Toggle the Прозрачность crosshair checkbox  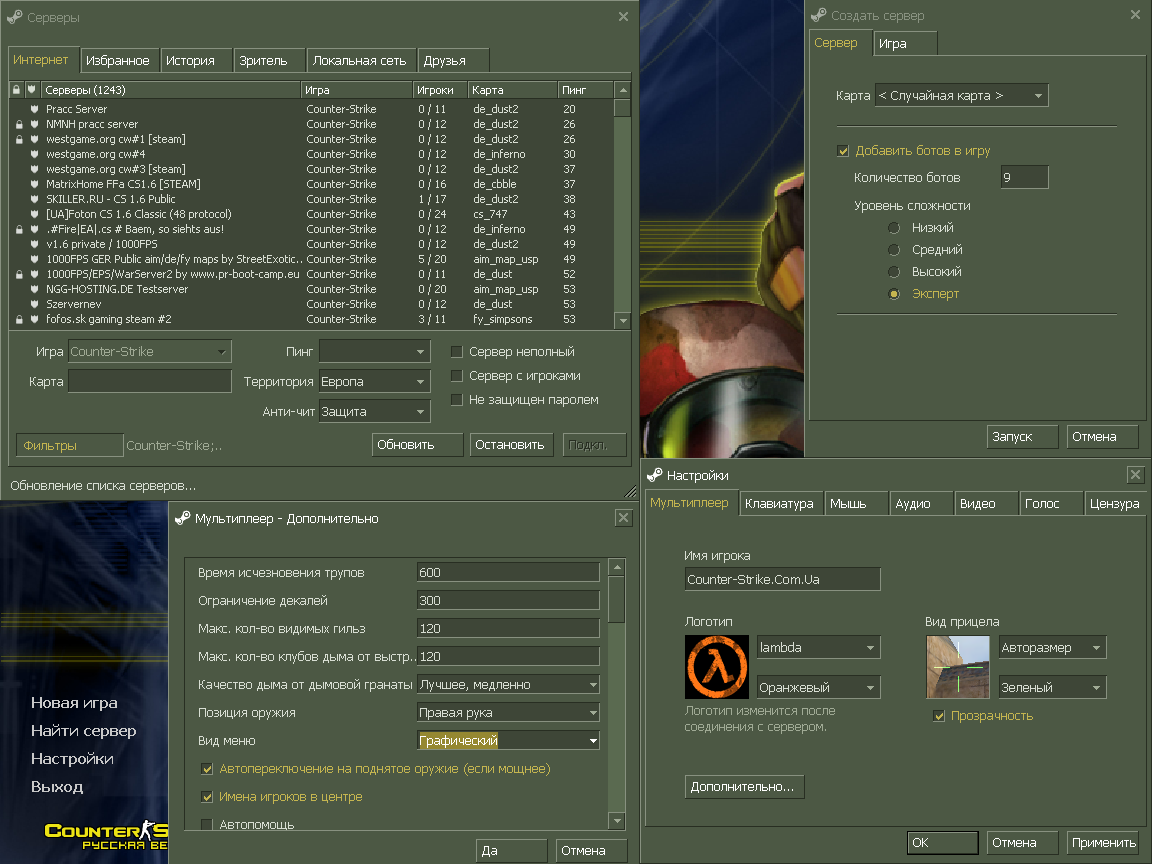[939, 716]
